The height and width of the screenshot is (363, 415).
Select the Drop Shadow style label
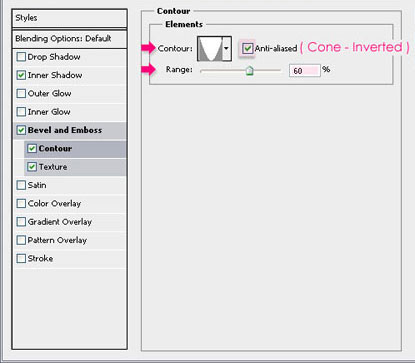(x=54, y=57)
